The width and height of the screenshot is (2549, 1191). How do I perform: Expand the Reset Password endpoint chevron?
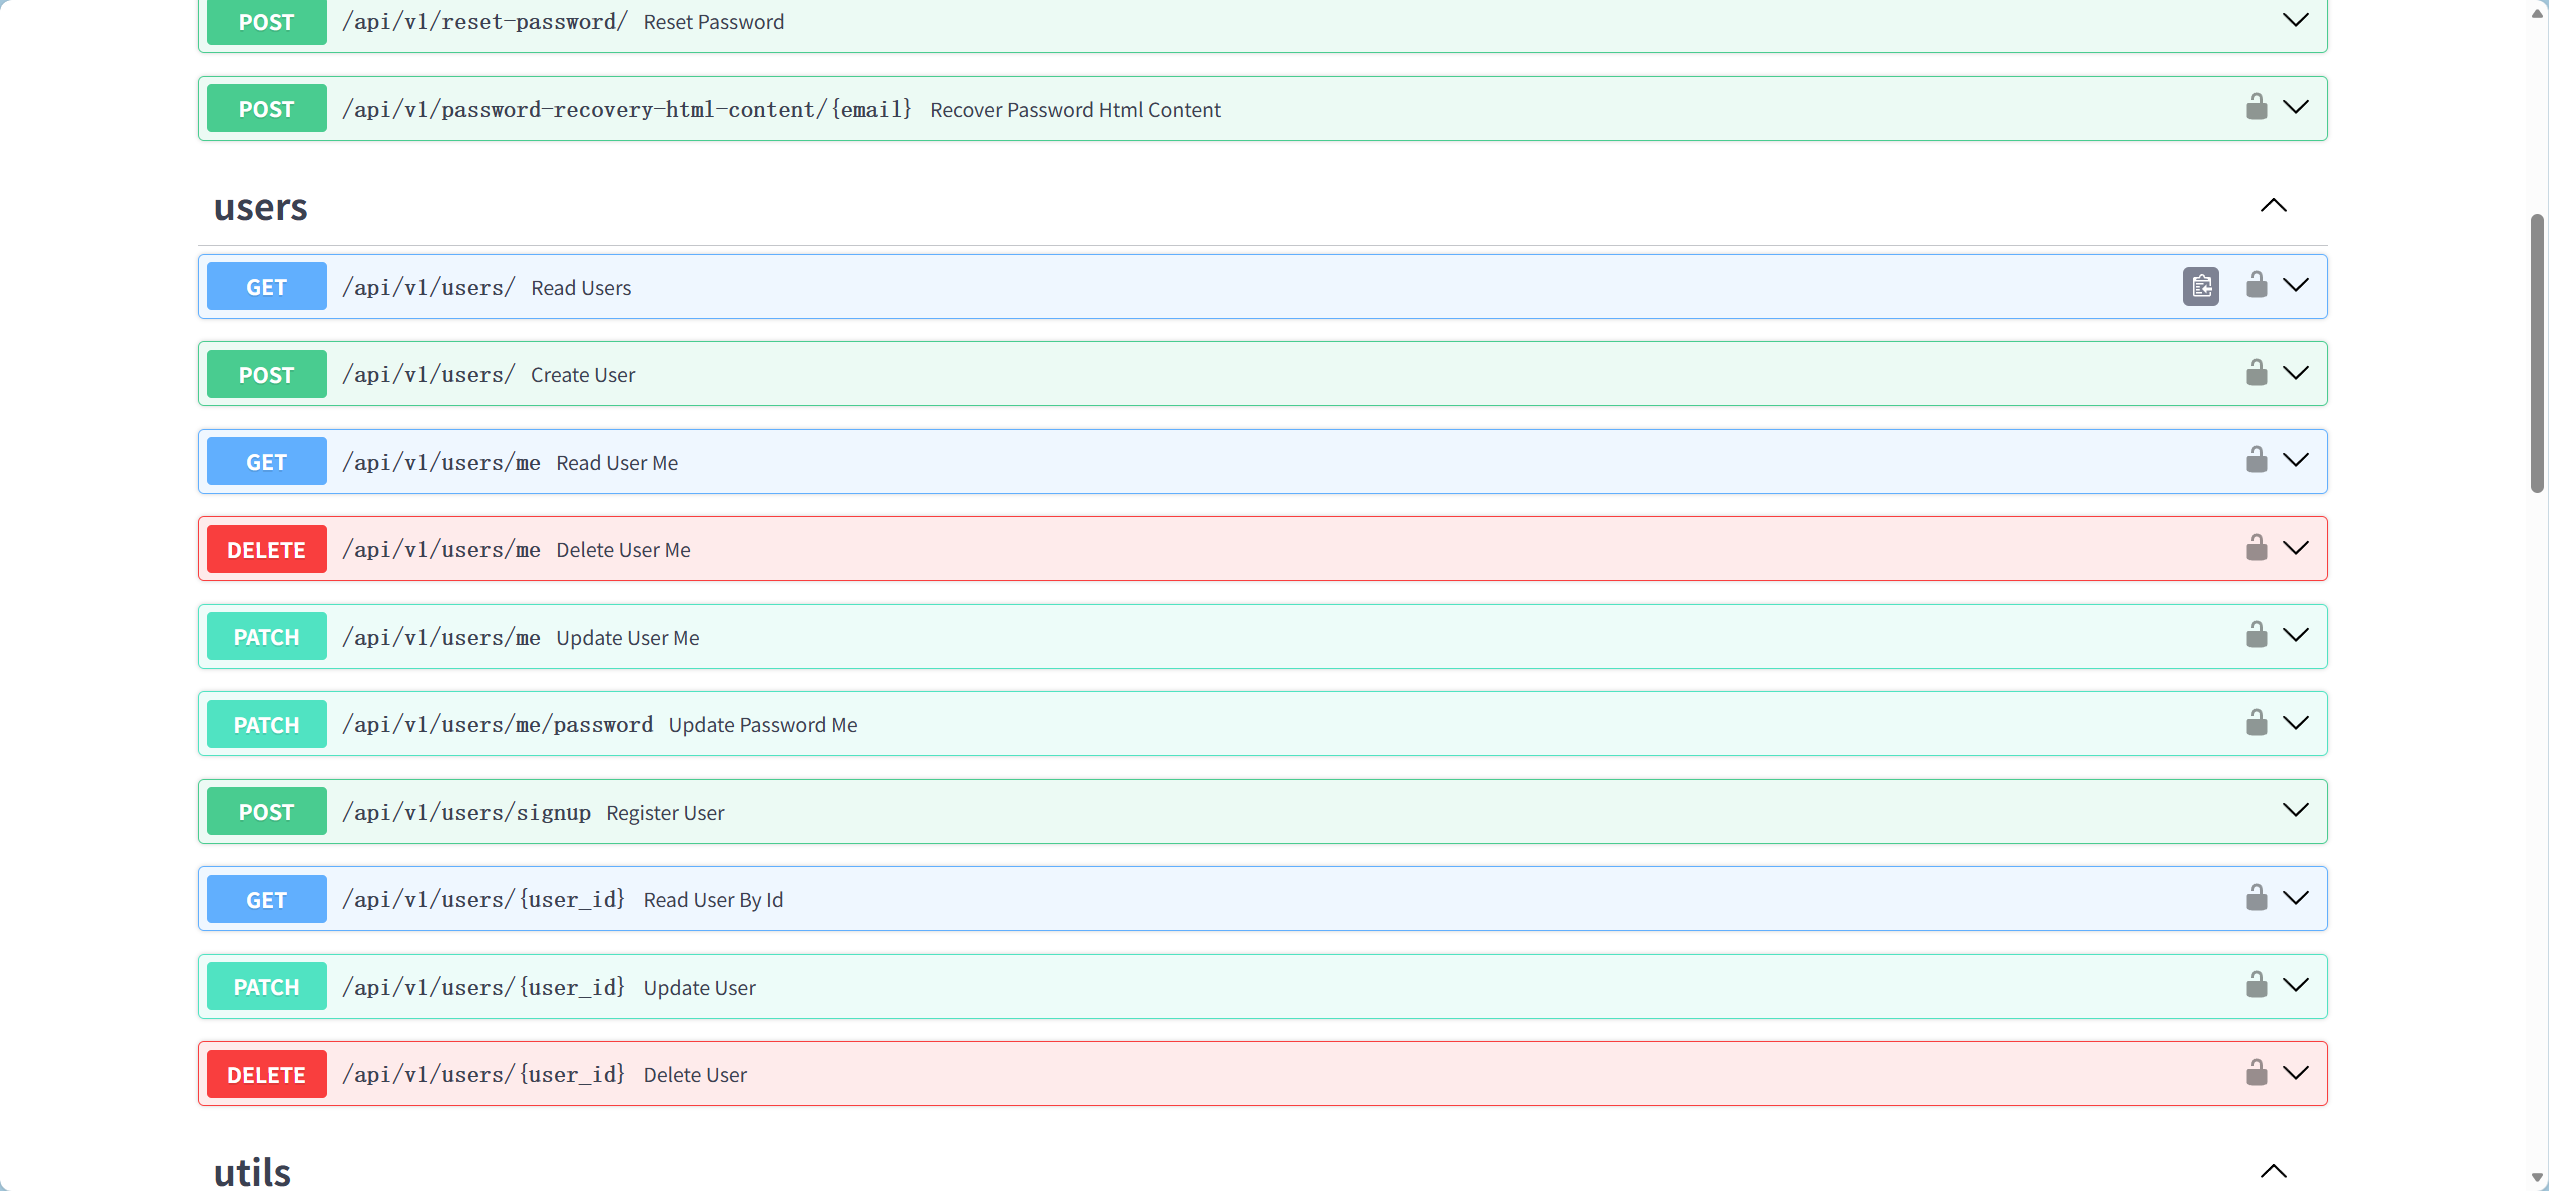coord(2295,20)
